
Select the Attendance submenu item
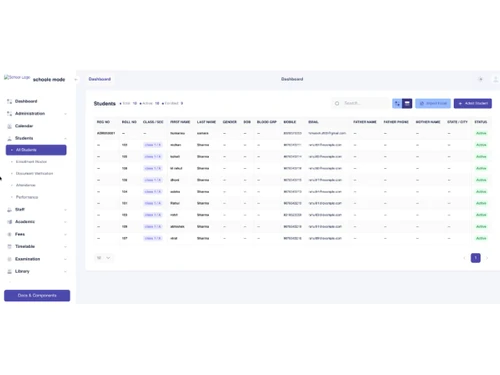26,185
